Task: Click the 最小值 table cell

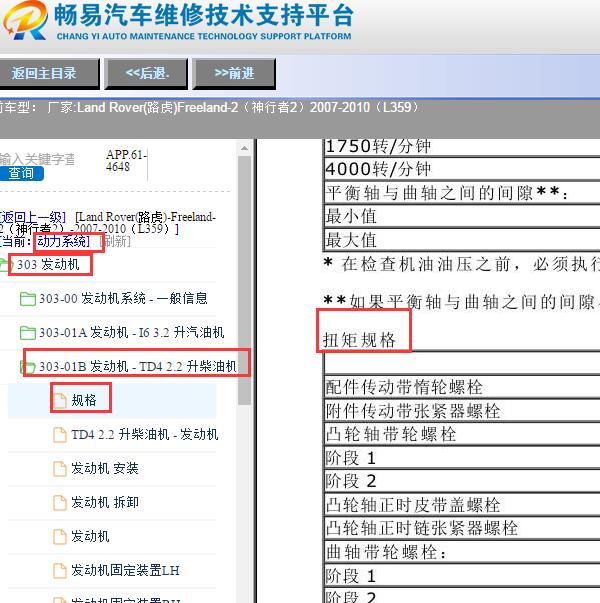Action: (462, 216)
